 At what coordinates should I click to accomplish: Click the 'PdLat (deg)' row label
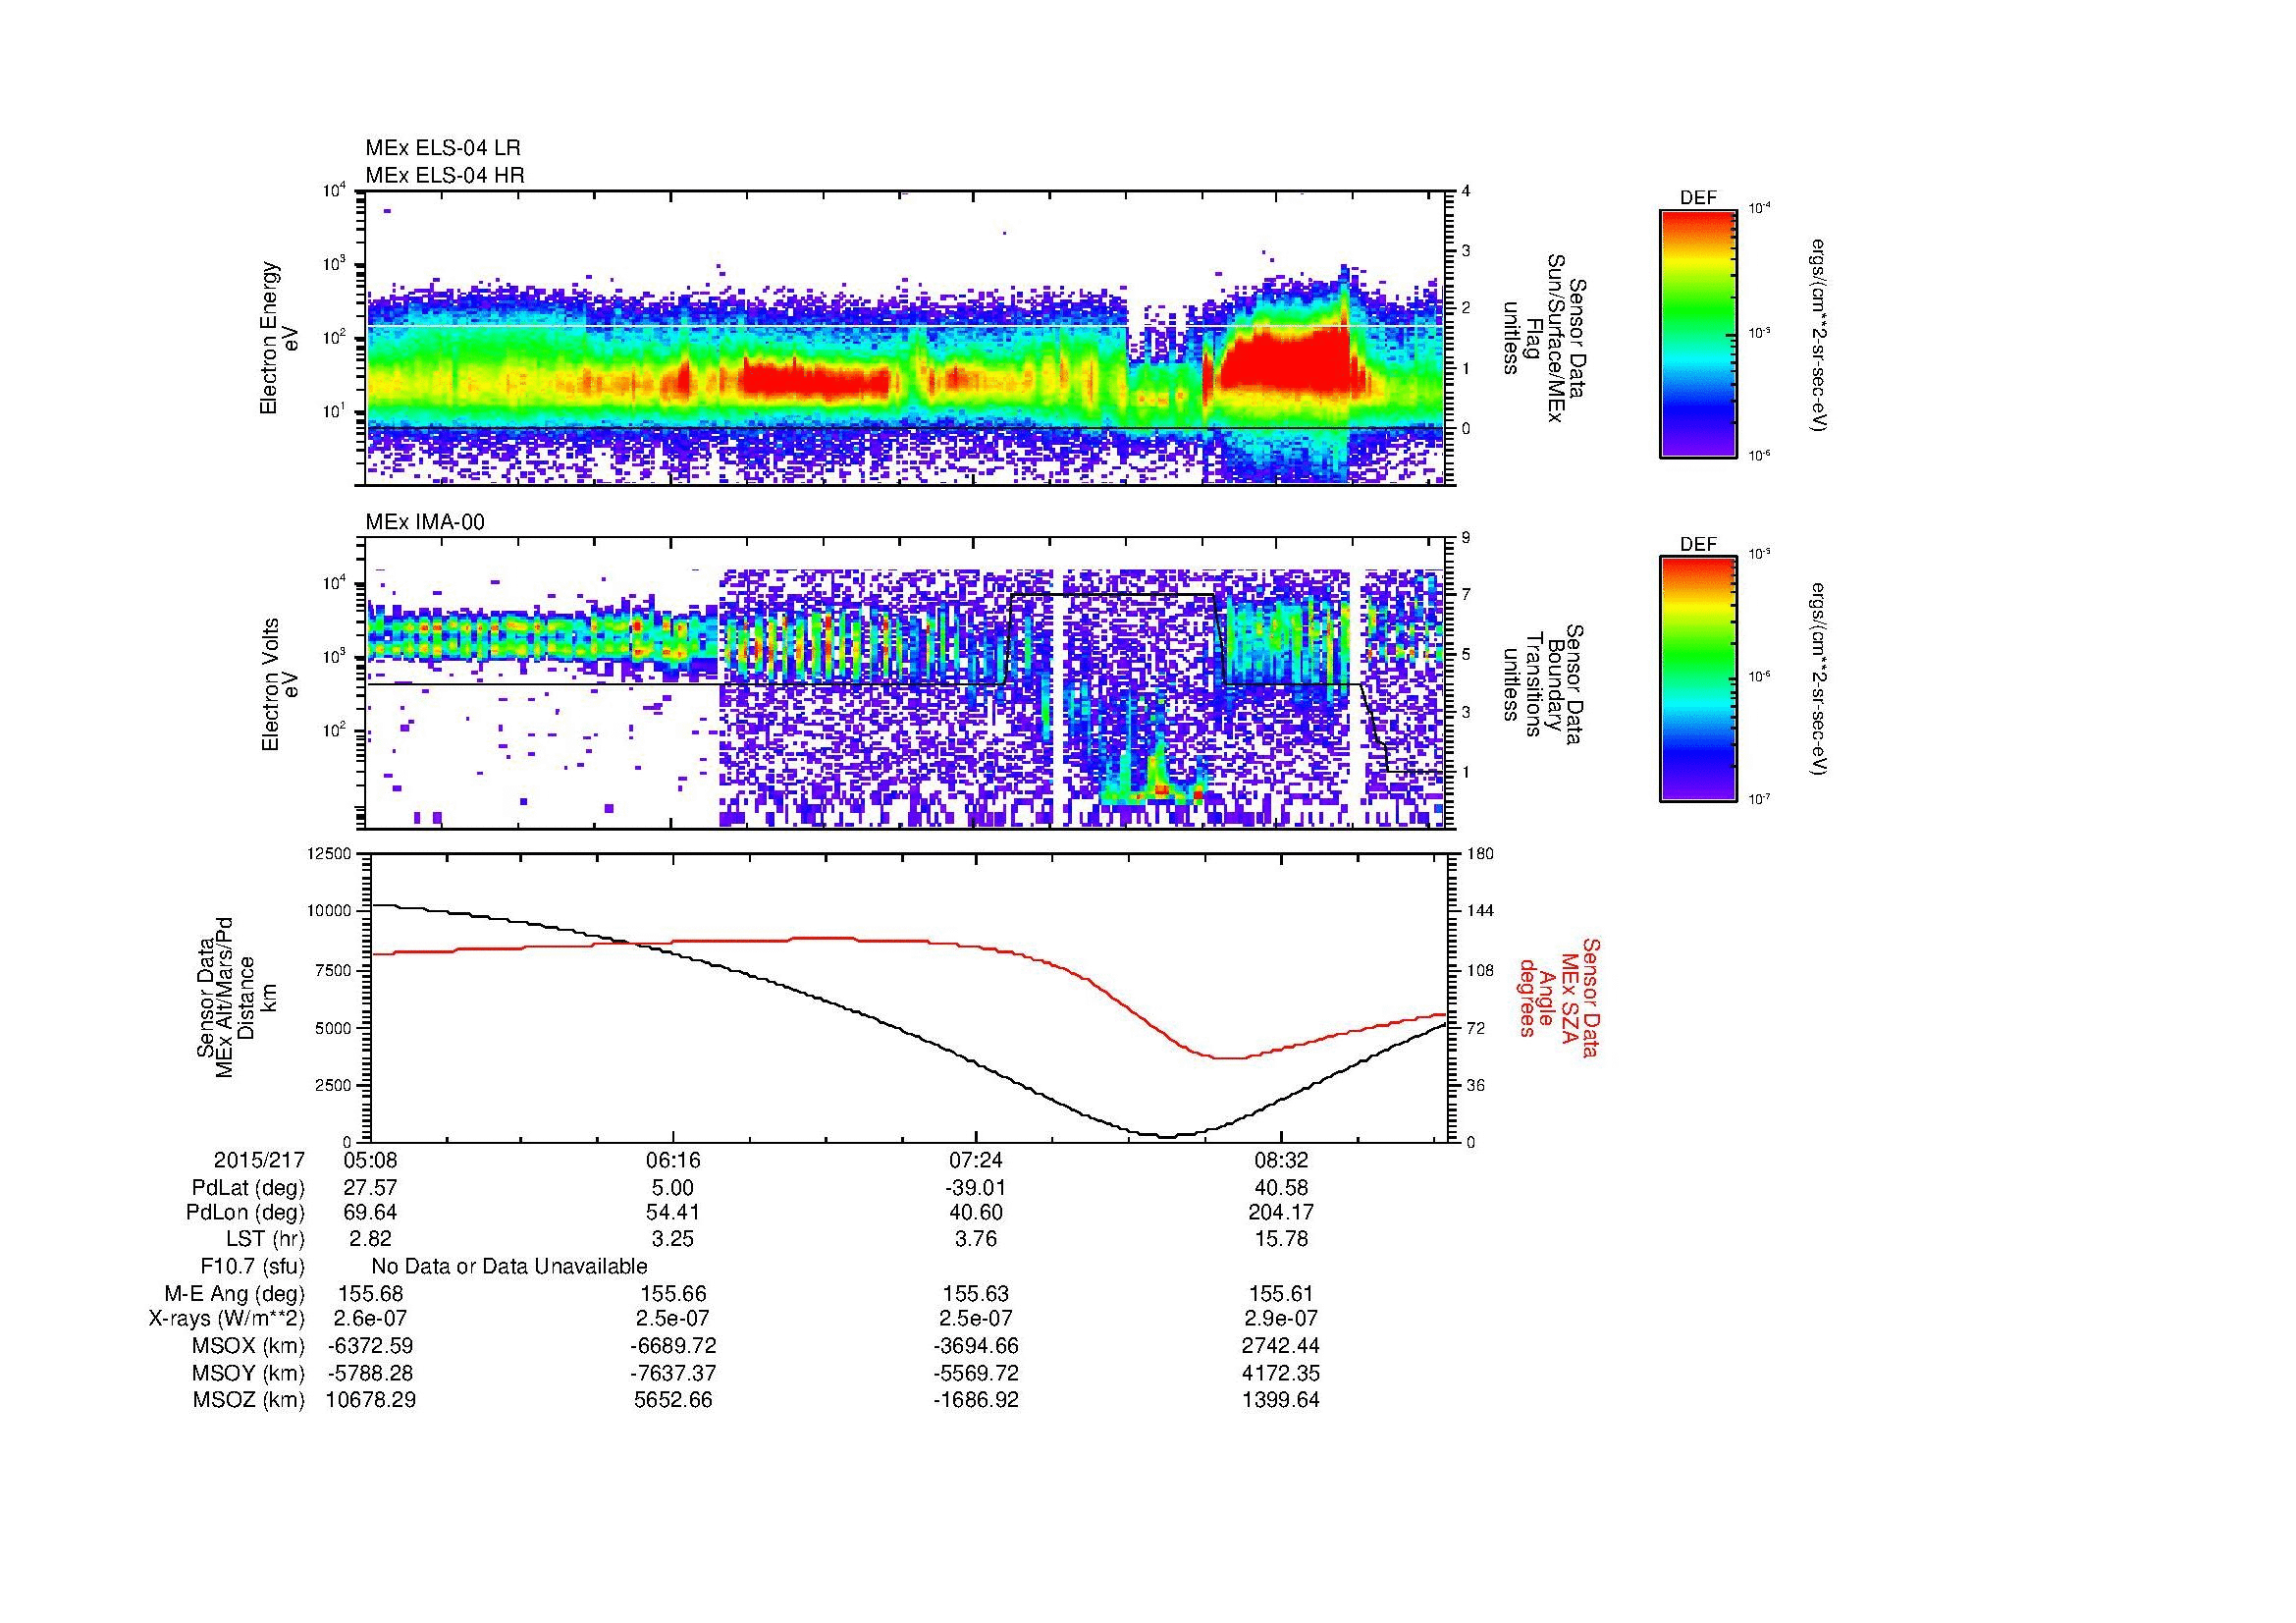click(x=248, y=1188)
